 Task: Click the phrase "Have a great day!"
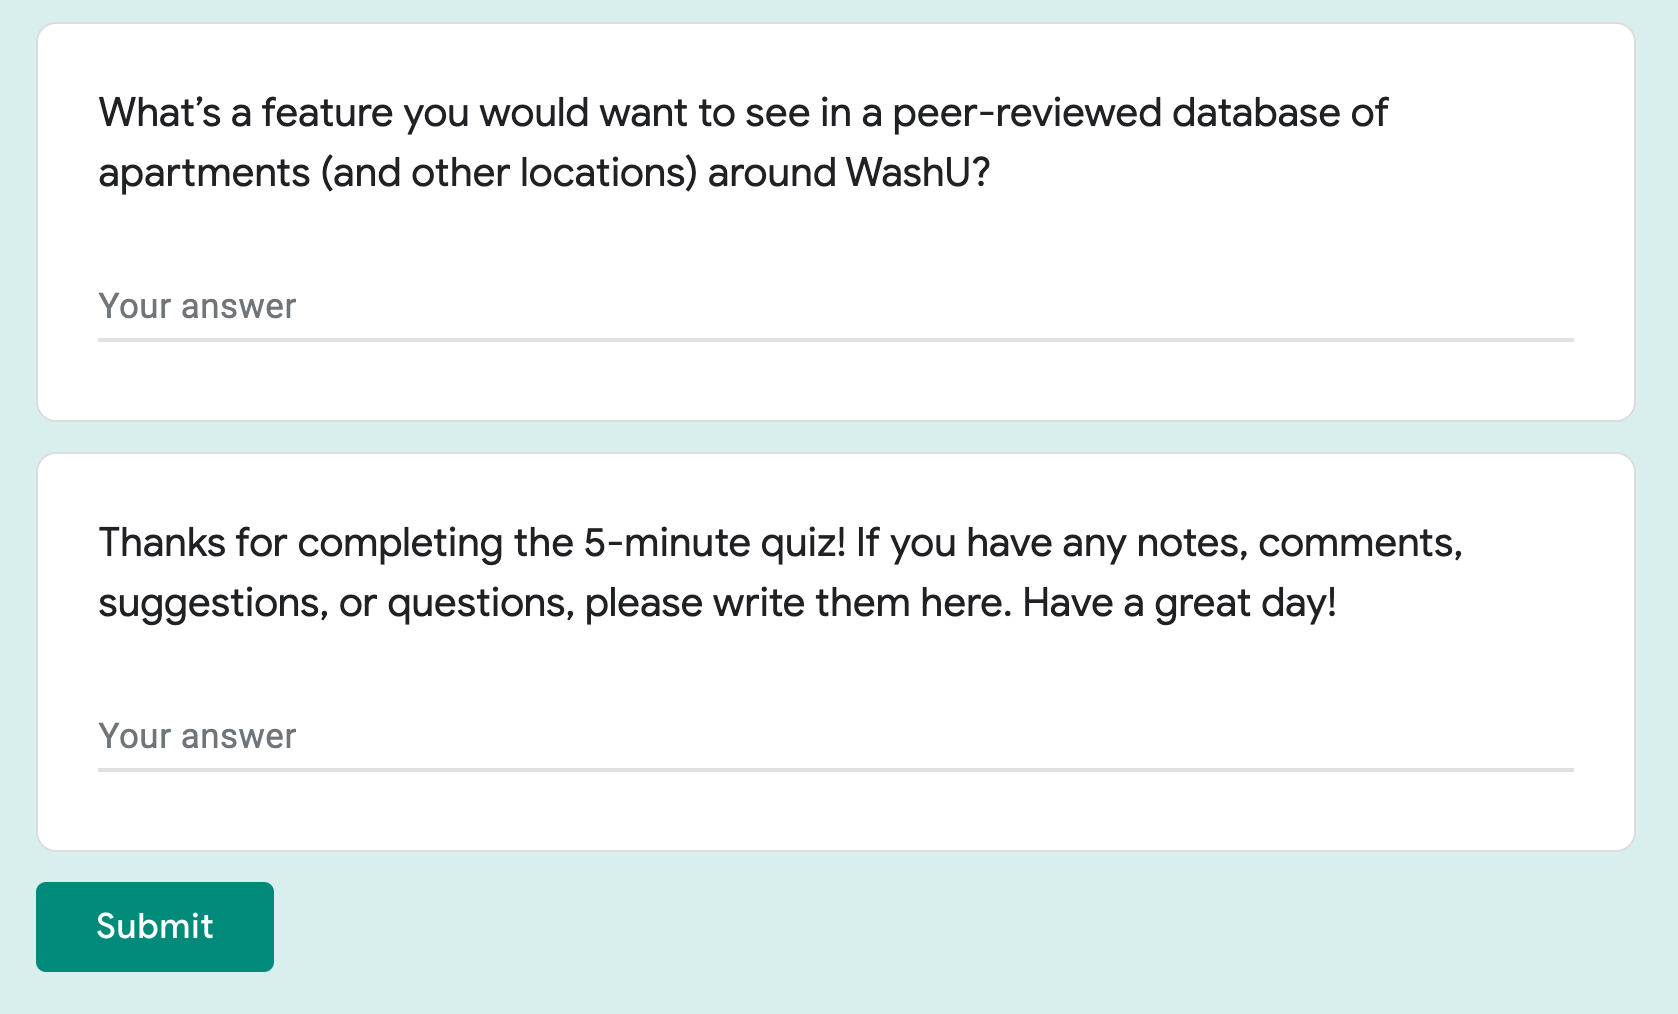tap(1179, 603)
